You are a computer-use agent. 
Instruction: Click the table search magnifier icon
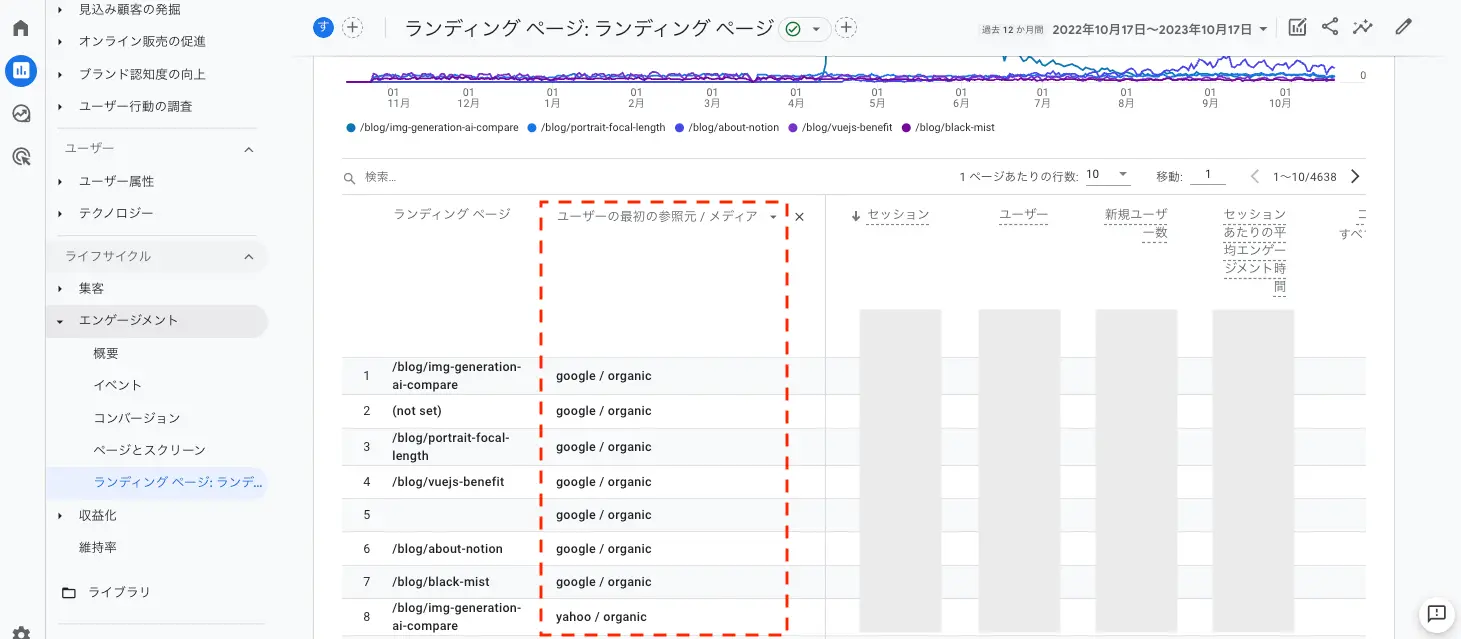(x=350, y=178)
